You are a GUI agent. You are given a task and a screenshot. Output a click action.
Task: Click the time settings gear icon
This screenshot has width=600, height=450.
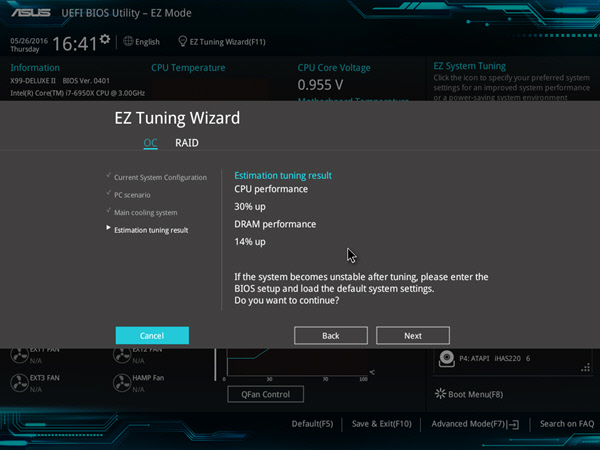point(105,39)
